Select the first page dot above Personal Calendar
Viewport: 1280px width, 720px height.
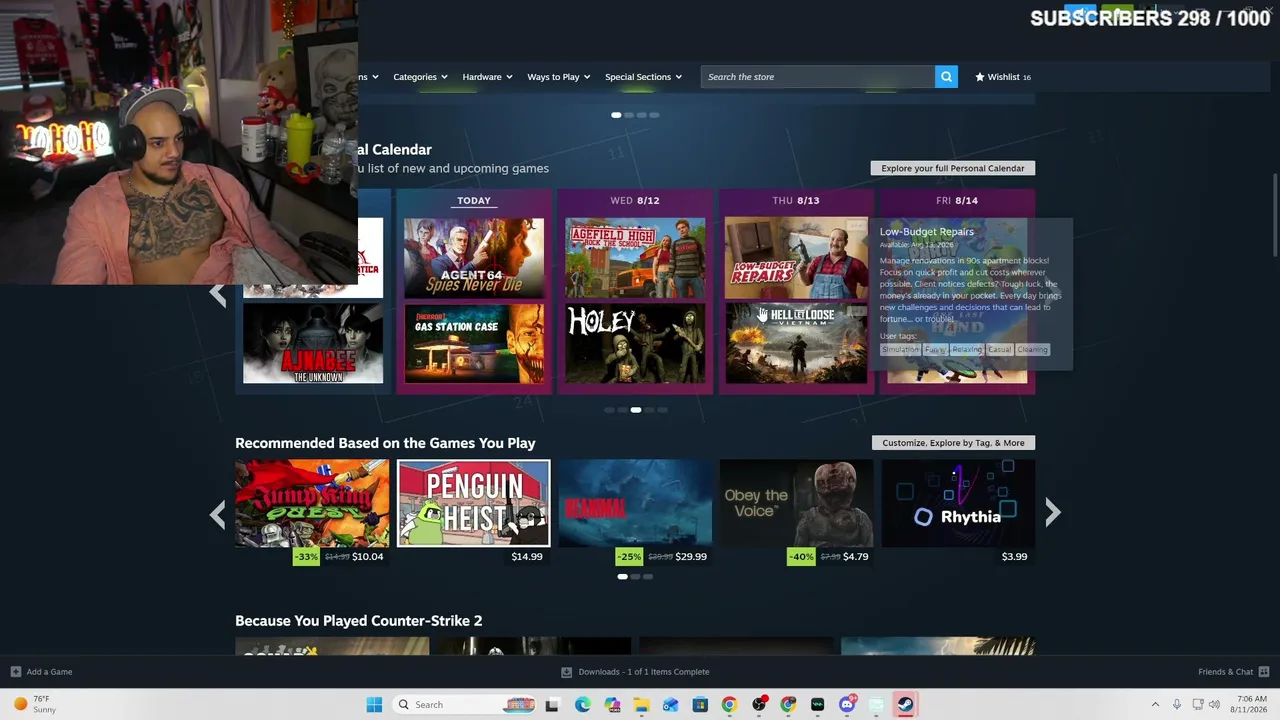point(616,115)
